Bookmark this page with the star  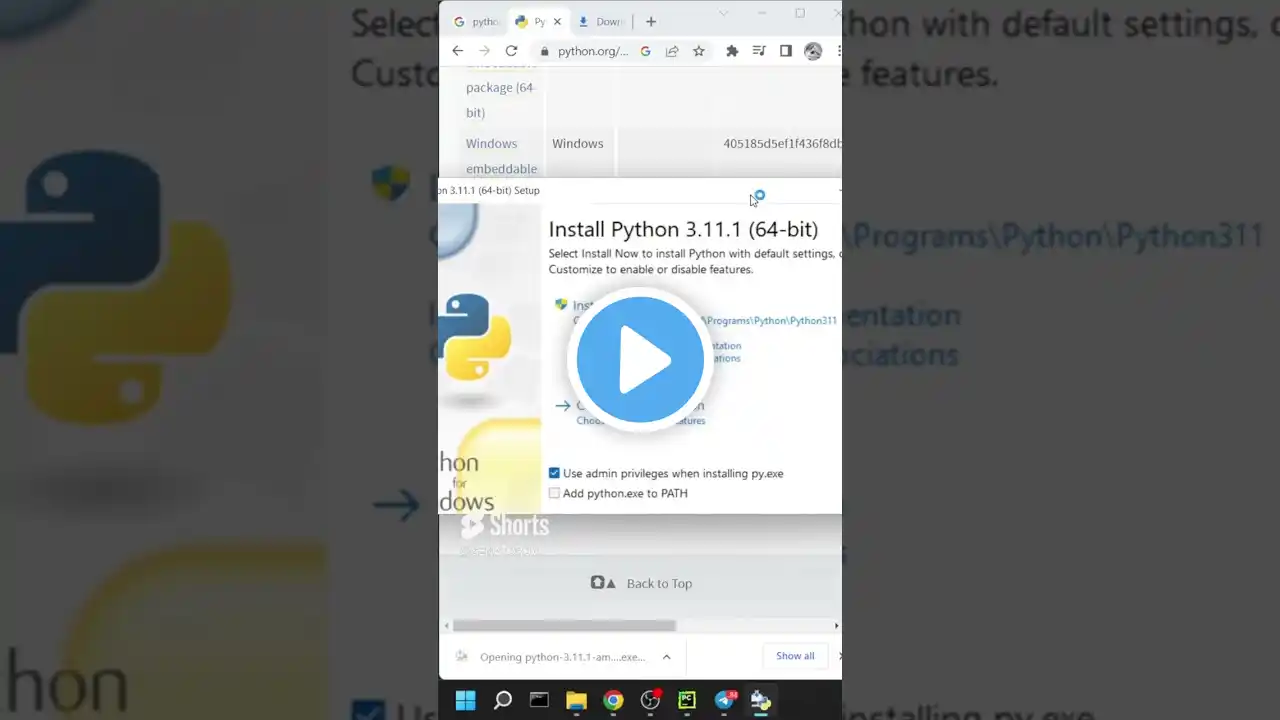click(x=699, y=51)
